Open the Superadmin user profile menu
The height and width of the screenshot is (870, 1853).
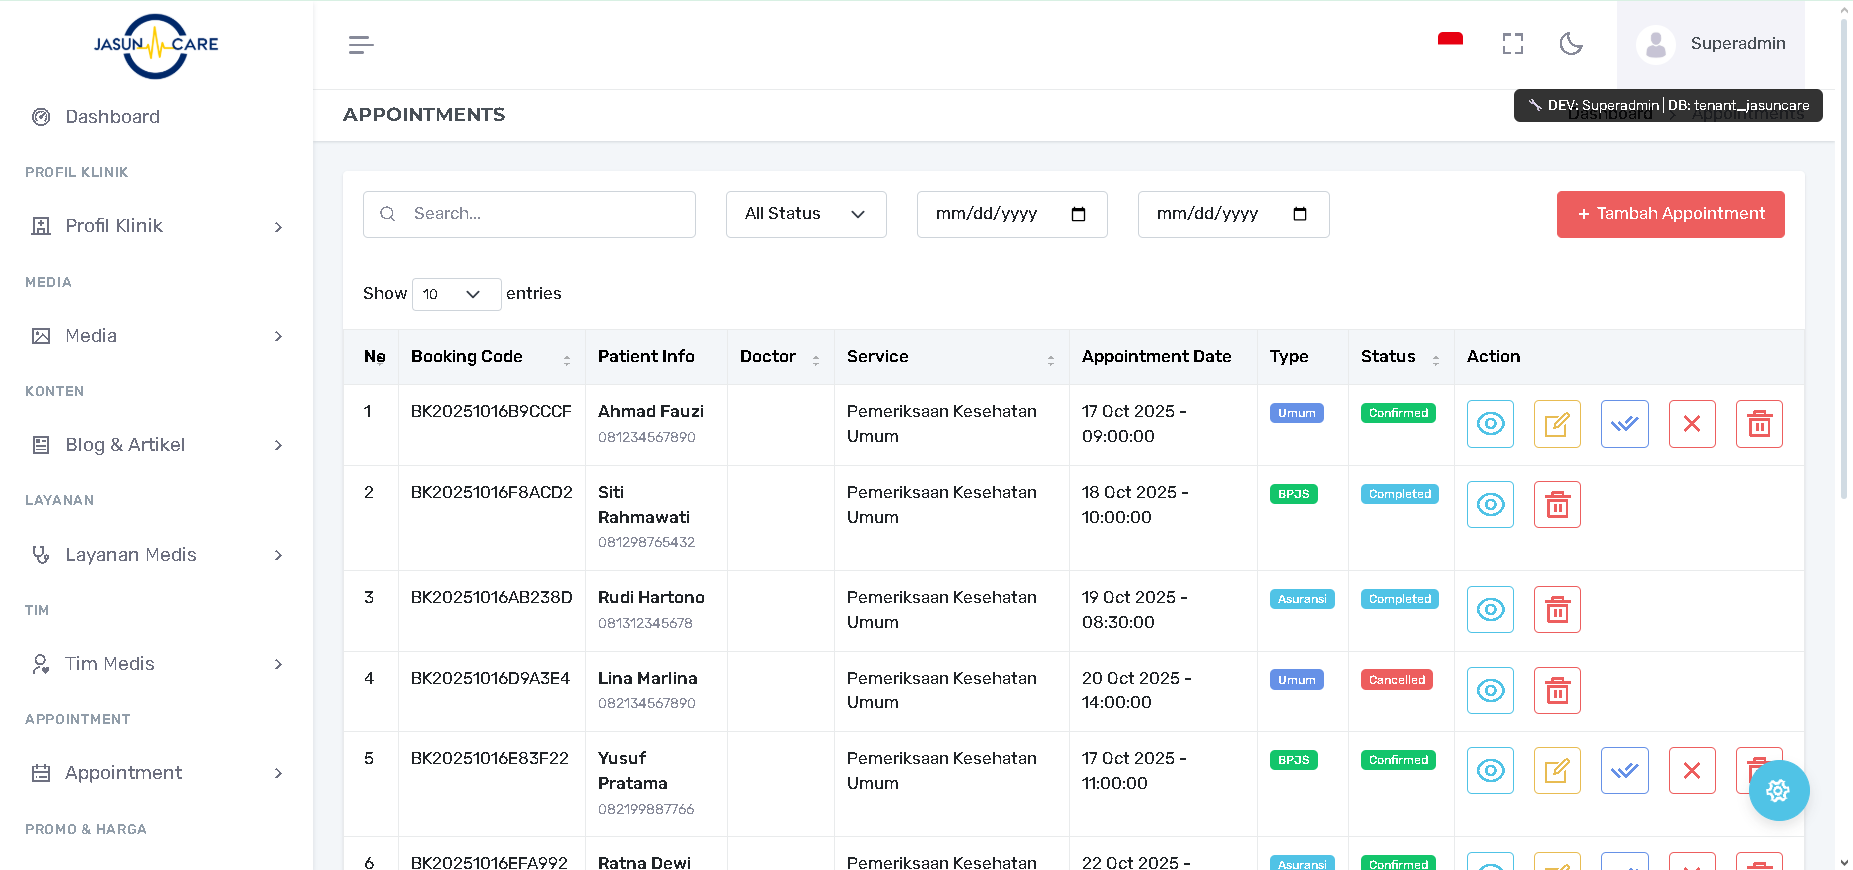pyautogui.click(x=1711, y=44)
